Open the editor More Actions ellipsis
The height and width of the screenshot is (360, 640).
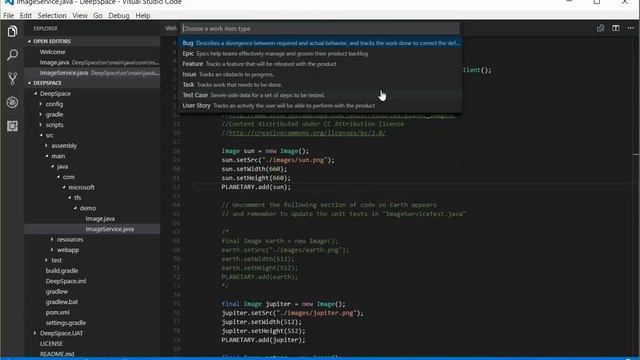pos(631,28)
